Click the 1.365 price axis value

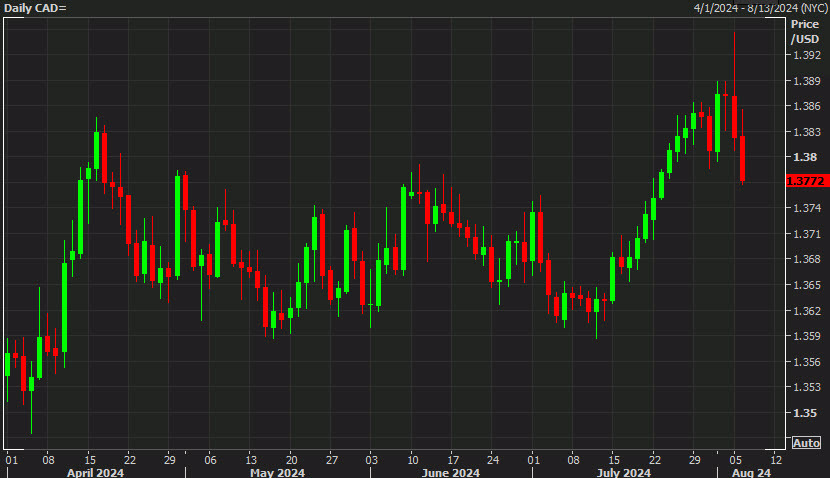[806, 285]
